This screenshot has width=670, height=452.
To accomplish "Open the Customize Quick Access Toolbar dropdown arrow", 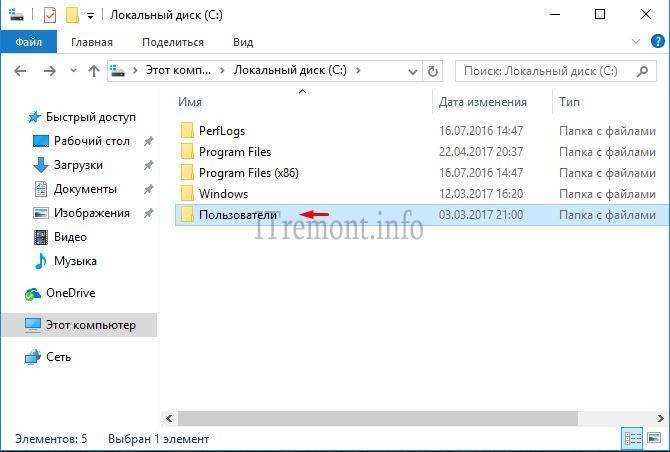I will (91, 16).
